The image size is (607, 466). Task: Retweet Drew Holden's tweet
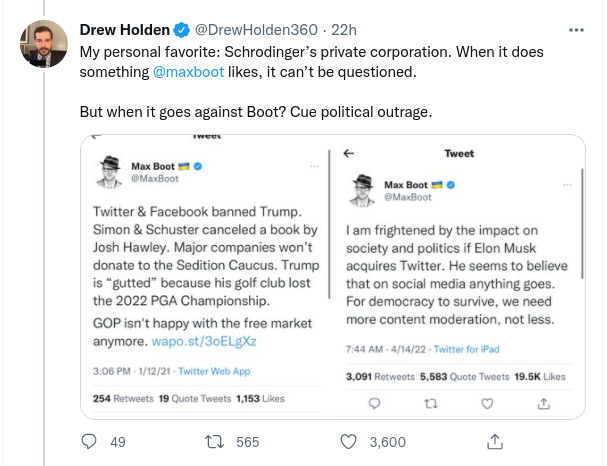click(215, 441)
